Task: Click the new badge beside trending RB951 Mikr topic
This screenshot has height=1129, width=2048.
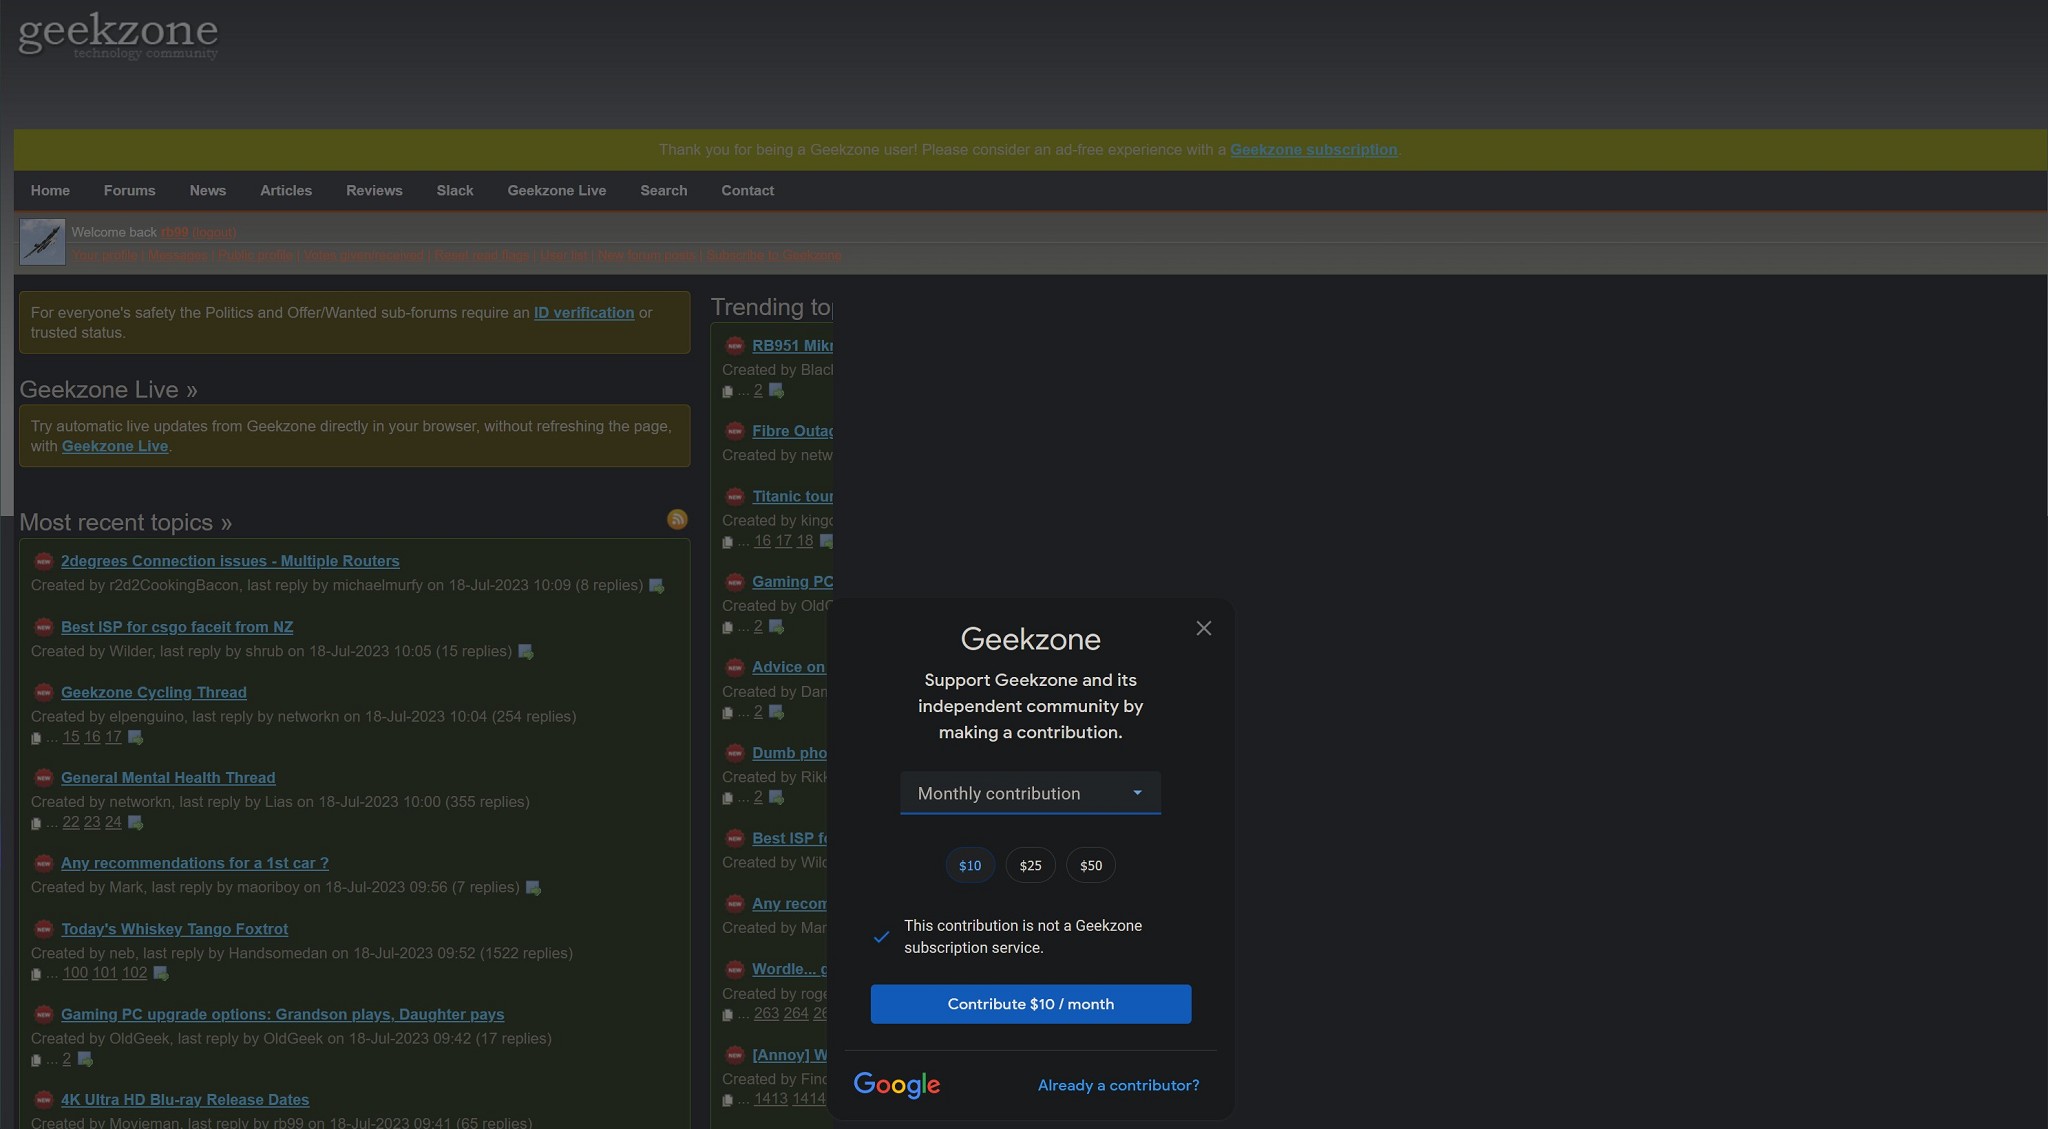Action: point(735,345)
